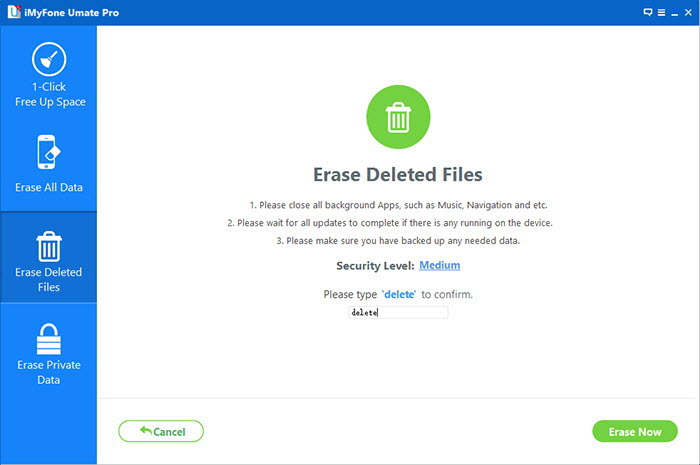Click the sidebar trash can icon
The width and height of the screenshot is (700, 465).
(x=48, y=244)
